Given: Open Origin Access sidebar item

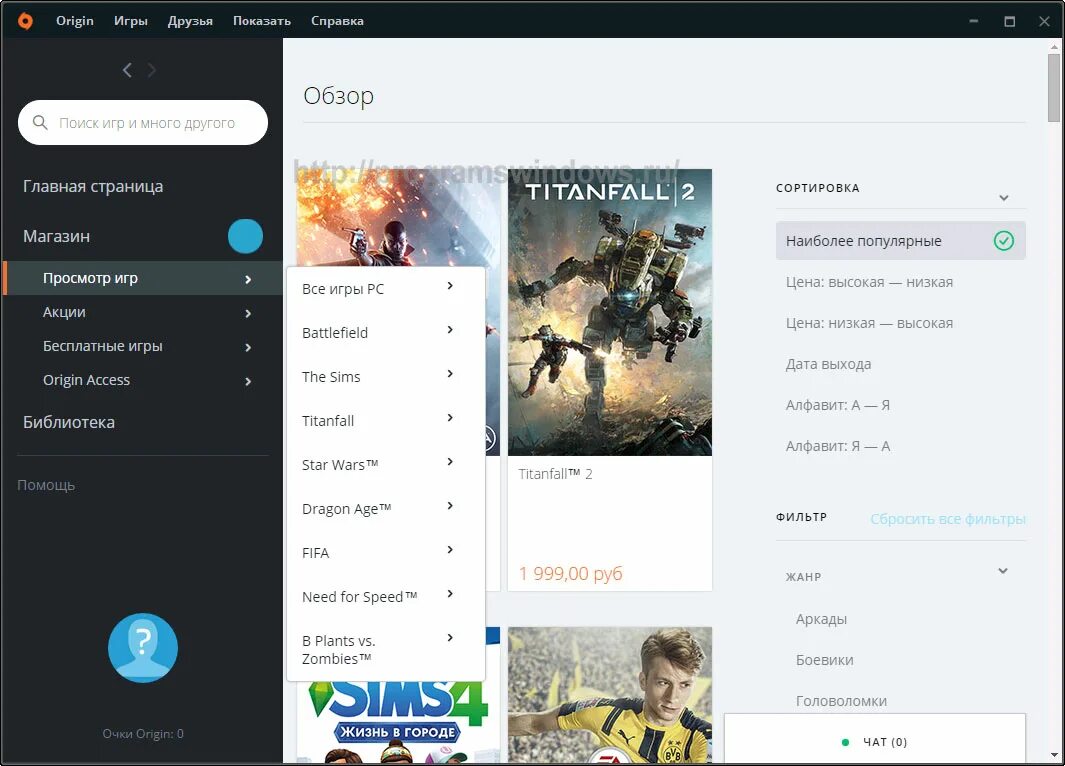Looking at the screenshot, I should (86, 380).
